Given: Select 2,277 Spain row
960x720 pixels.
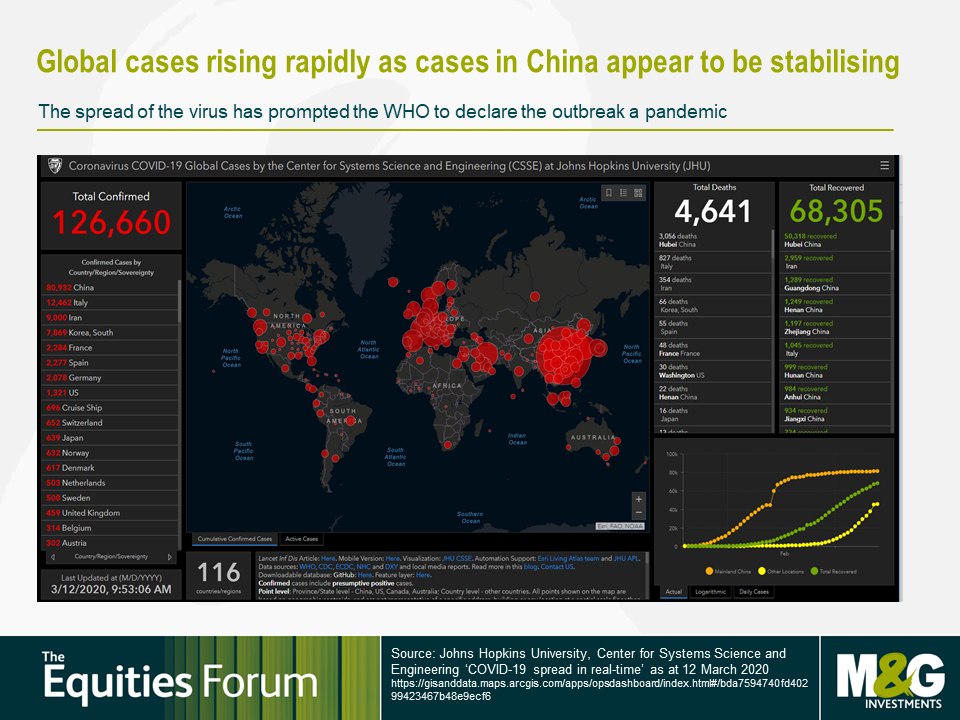Looking at the screenshot, I should pyautogui.click(x=110, y=362).
